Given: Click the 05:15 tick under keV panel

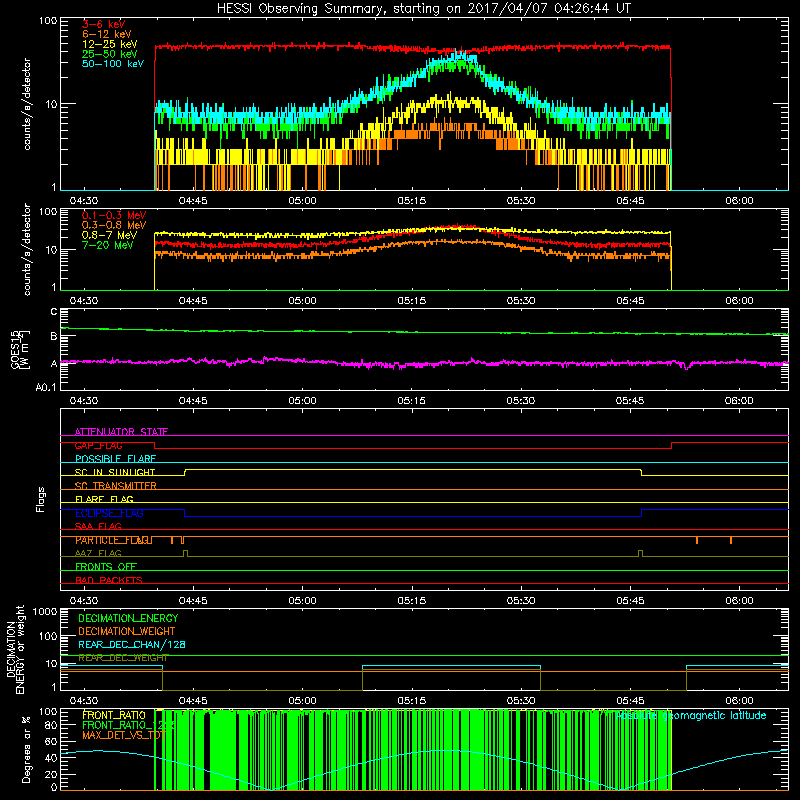Looking at the screenshot, I should (x=412, y=201).
